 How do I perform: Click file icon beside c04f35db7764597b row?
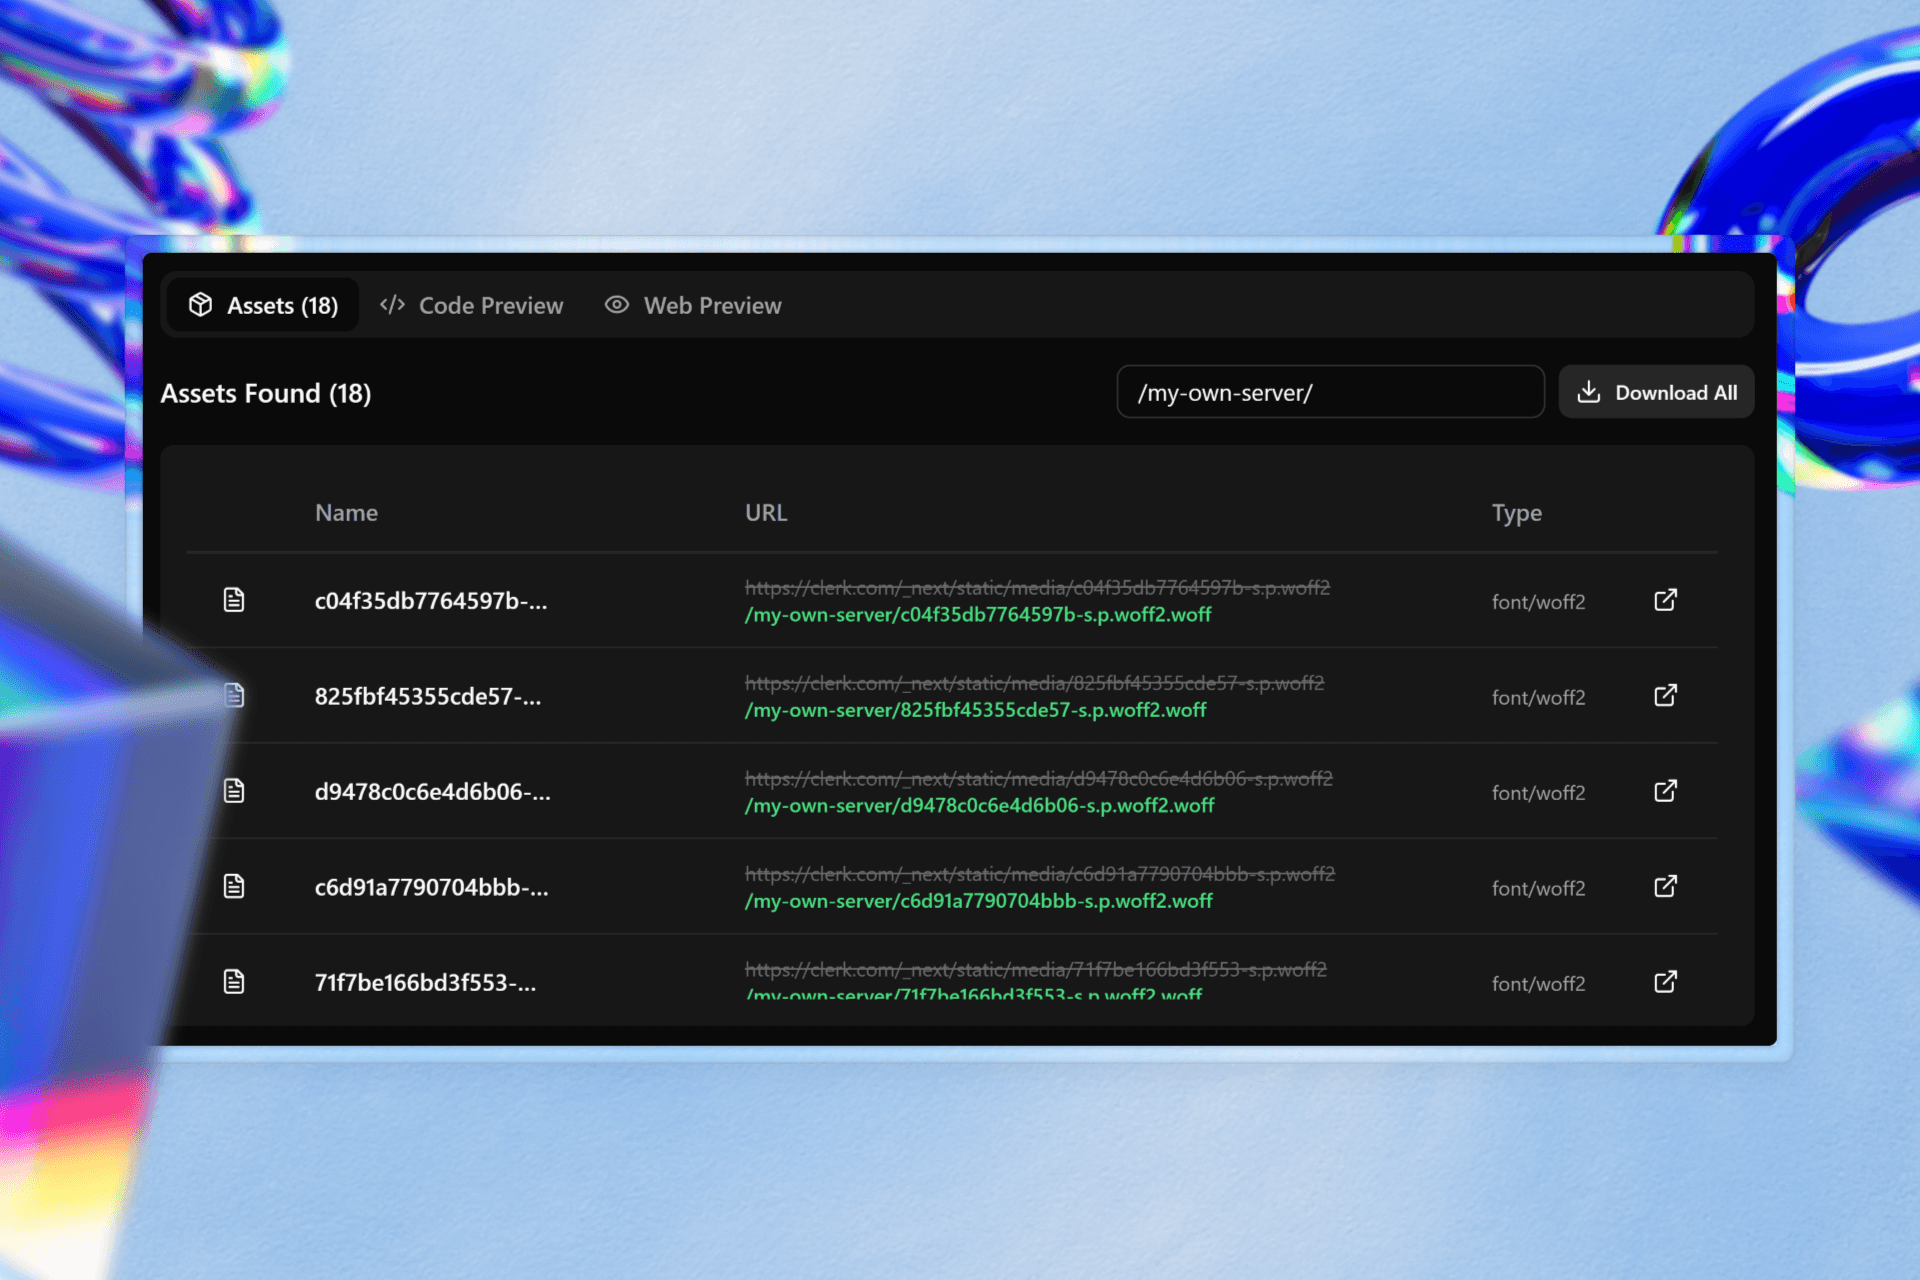coord(234,600)
